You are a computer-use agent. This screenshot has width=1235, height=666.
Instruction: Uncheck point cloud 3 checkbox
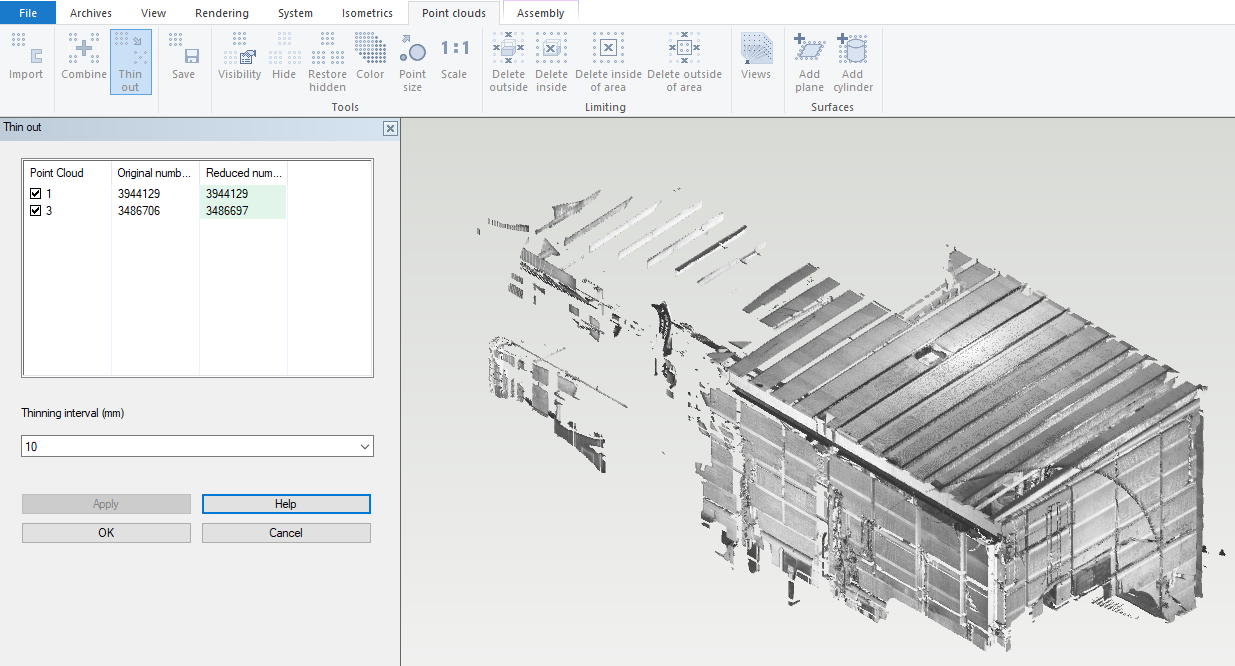(x=36, y=211)
